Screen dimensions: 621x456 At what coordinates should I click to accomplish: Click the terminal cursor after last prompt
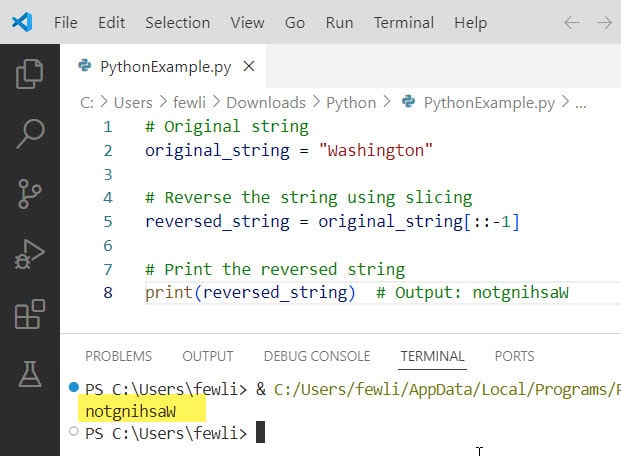click(260, 432)
